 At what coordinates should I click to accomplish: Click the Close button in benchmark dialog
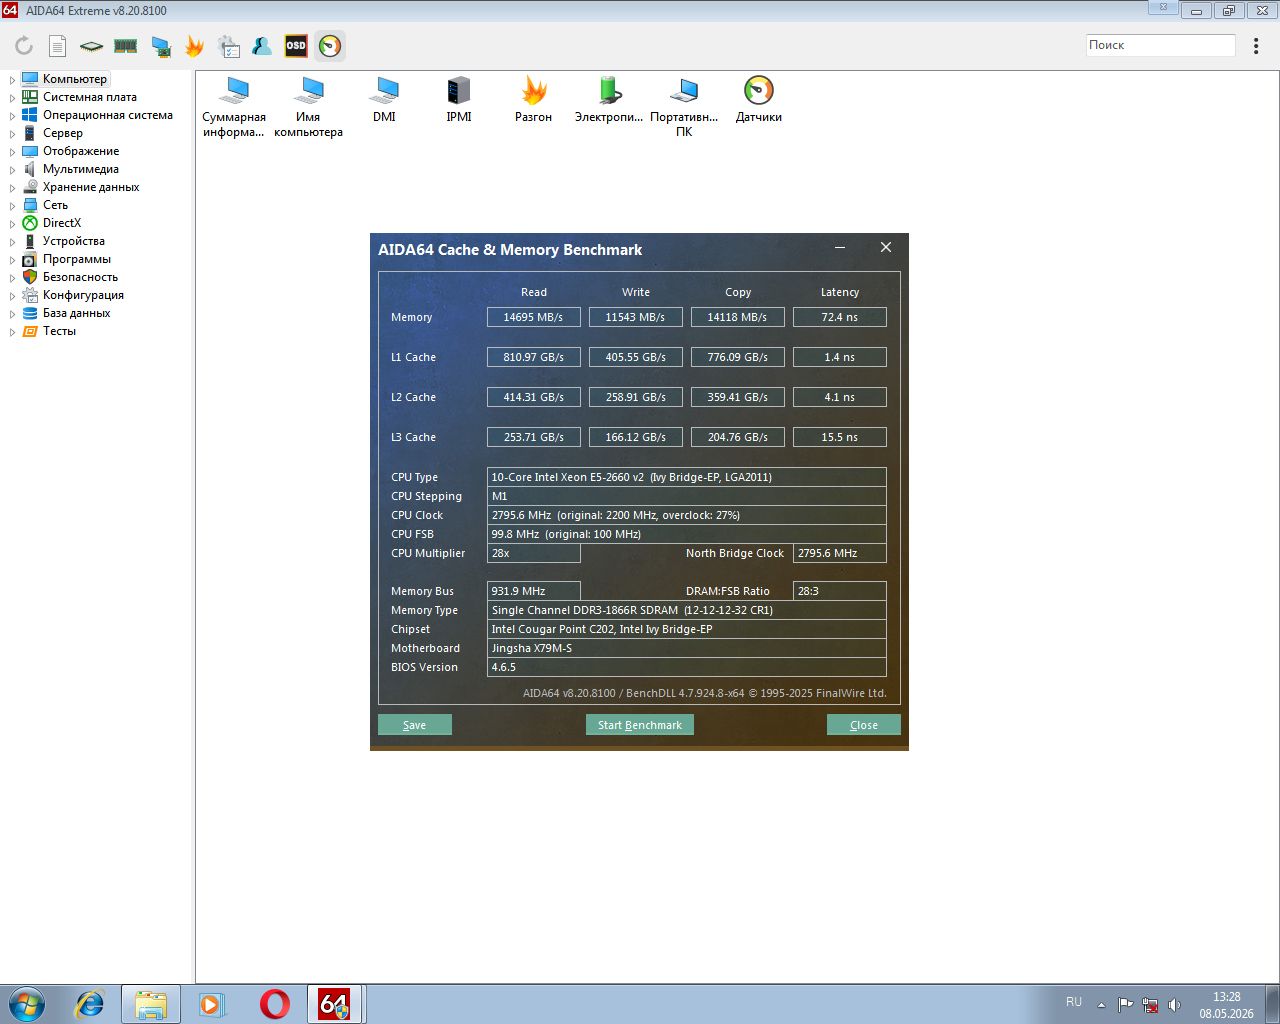tap(864, 725)
